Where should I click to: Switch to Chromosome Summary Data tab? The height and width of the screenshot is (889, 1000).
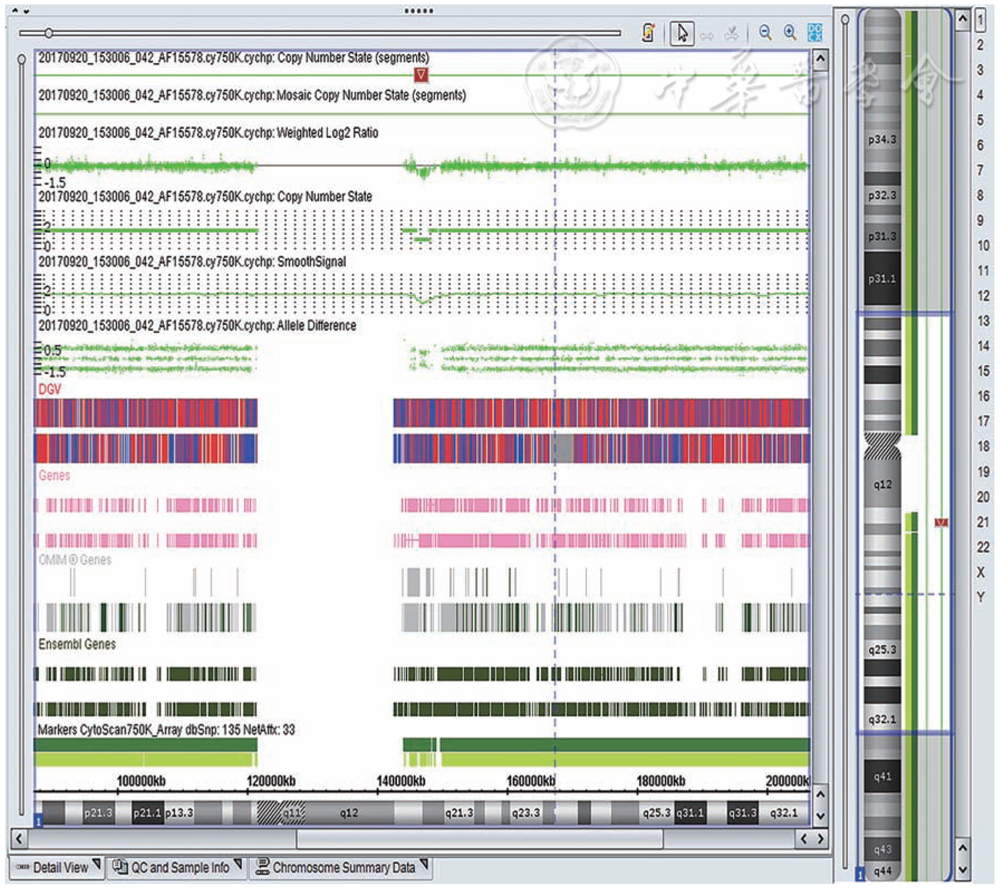point(341,868)
